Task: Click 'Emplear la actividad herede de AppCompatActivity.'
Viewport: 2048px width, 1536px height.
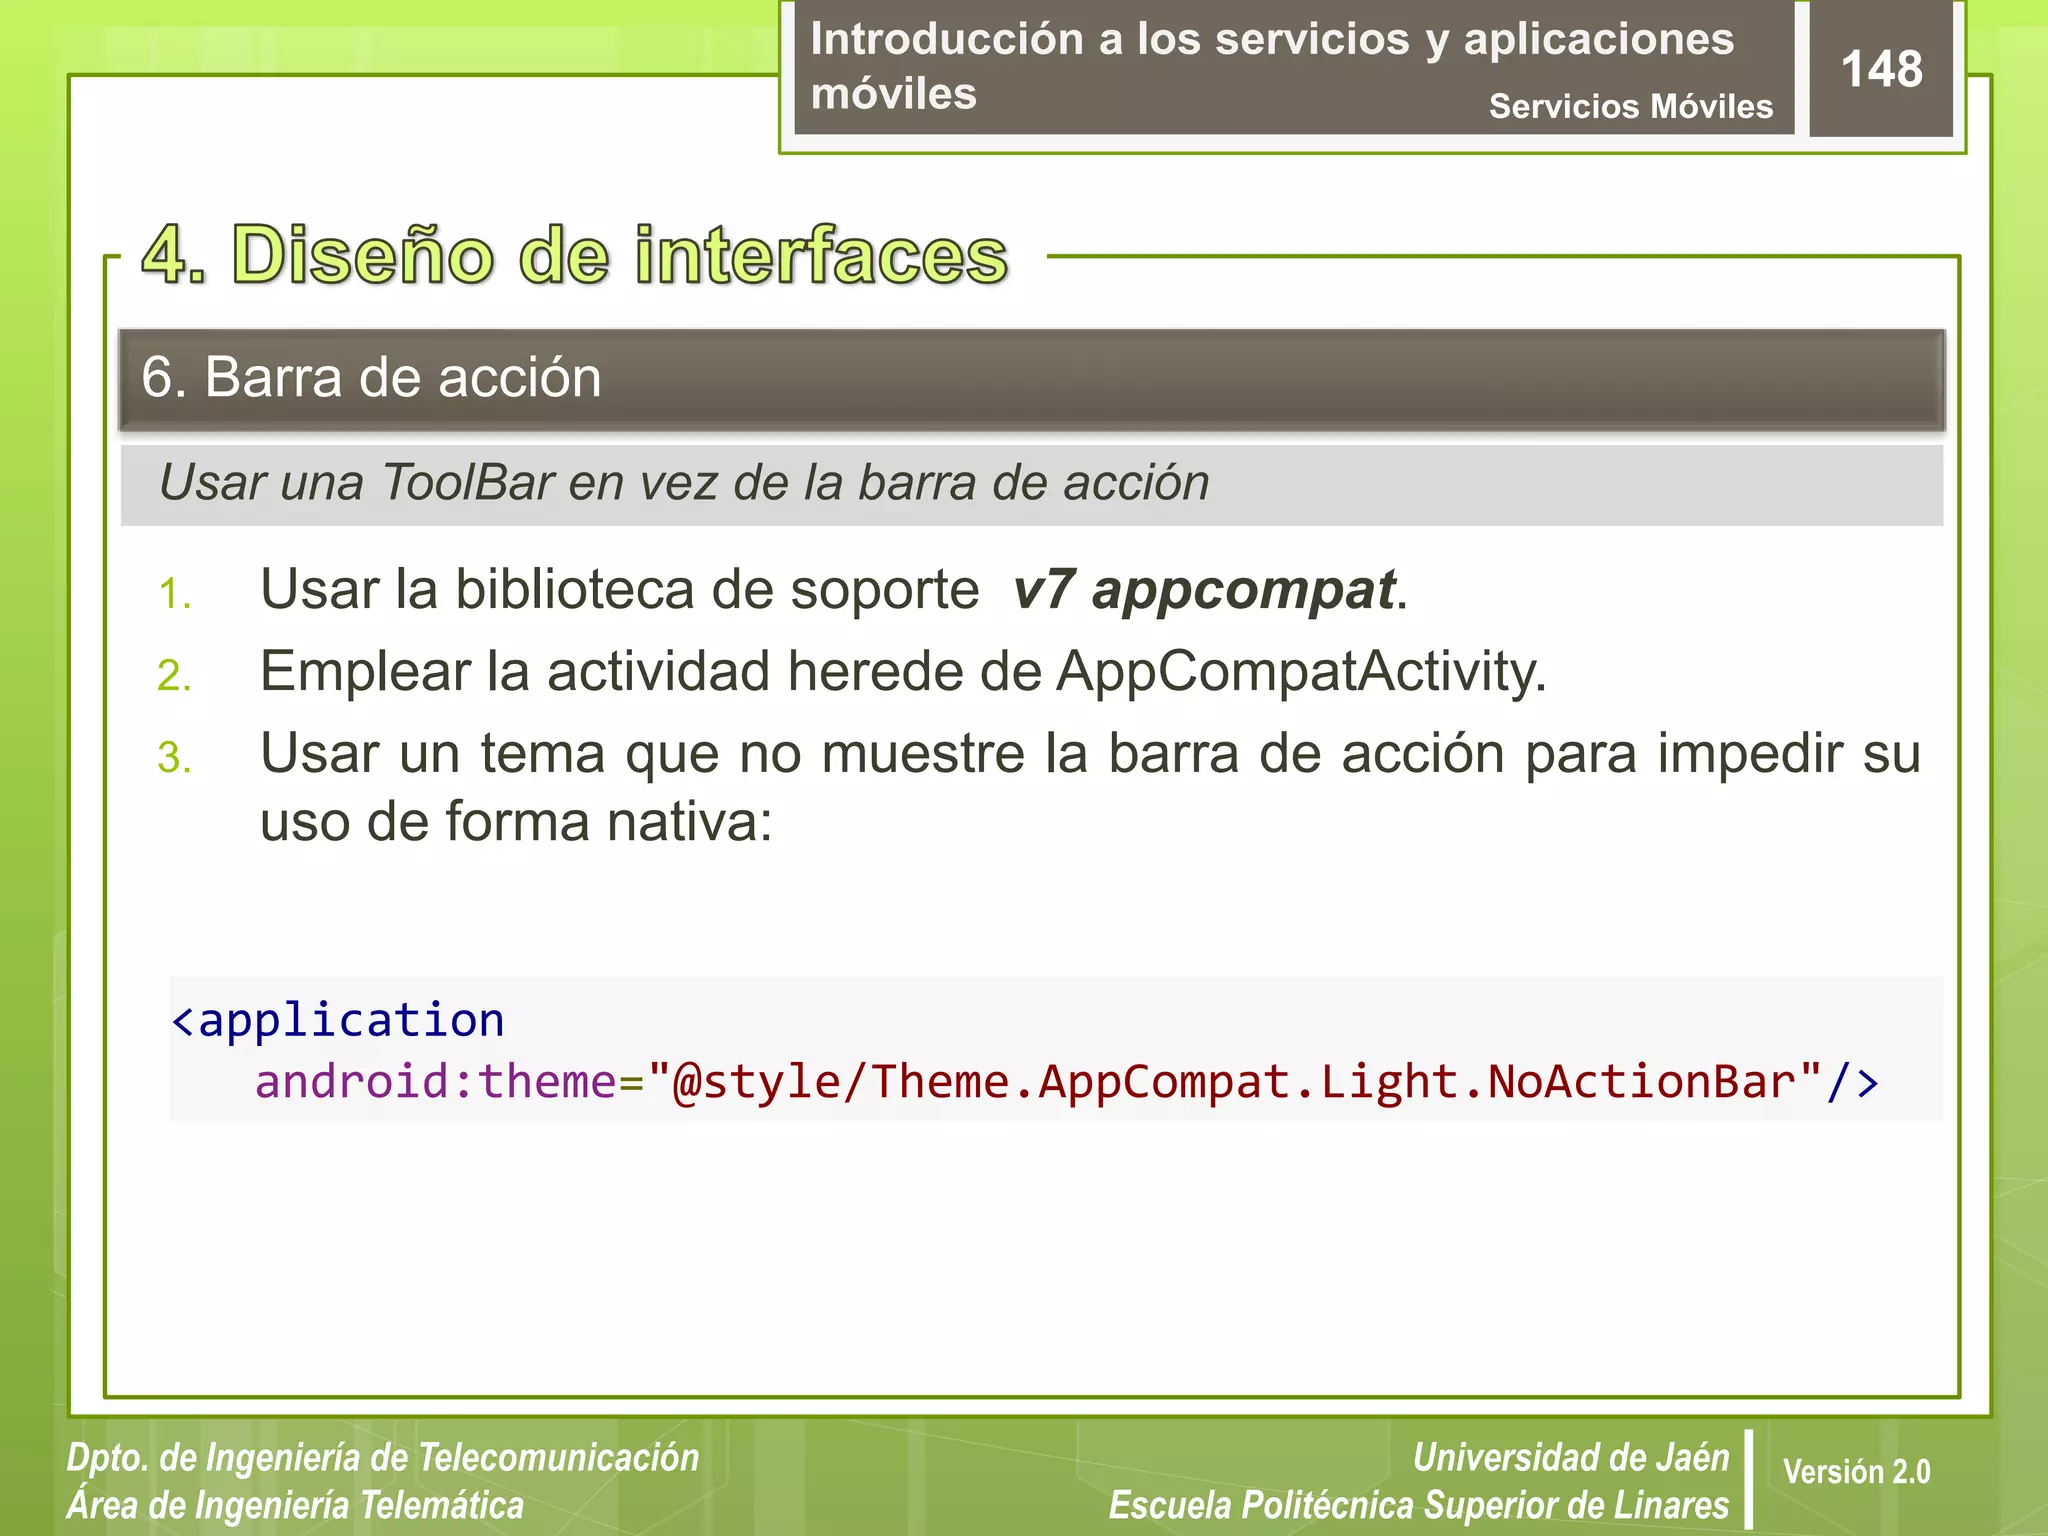Action: tap(903, 671)
